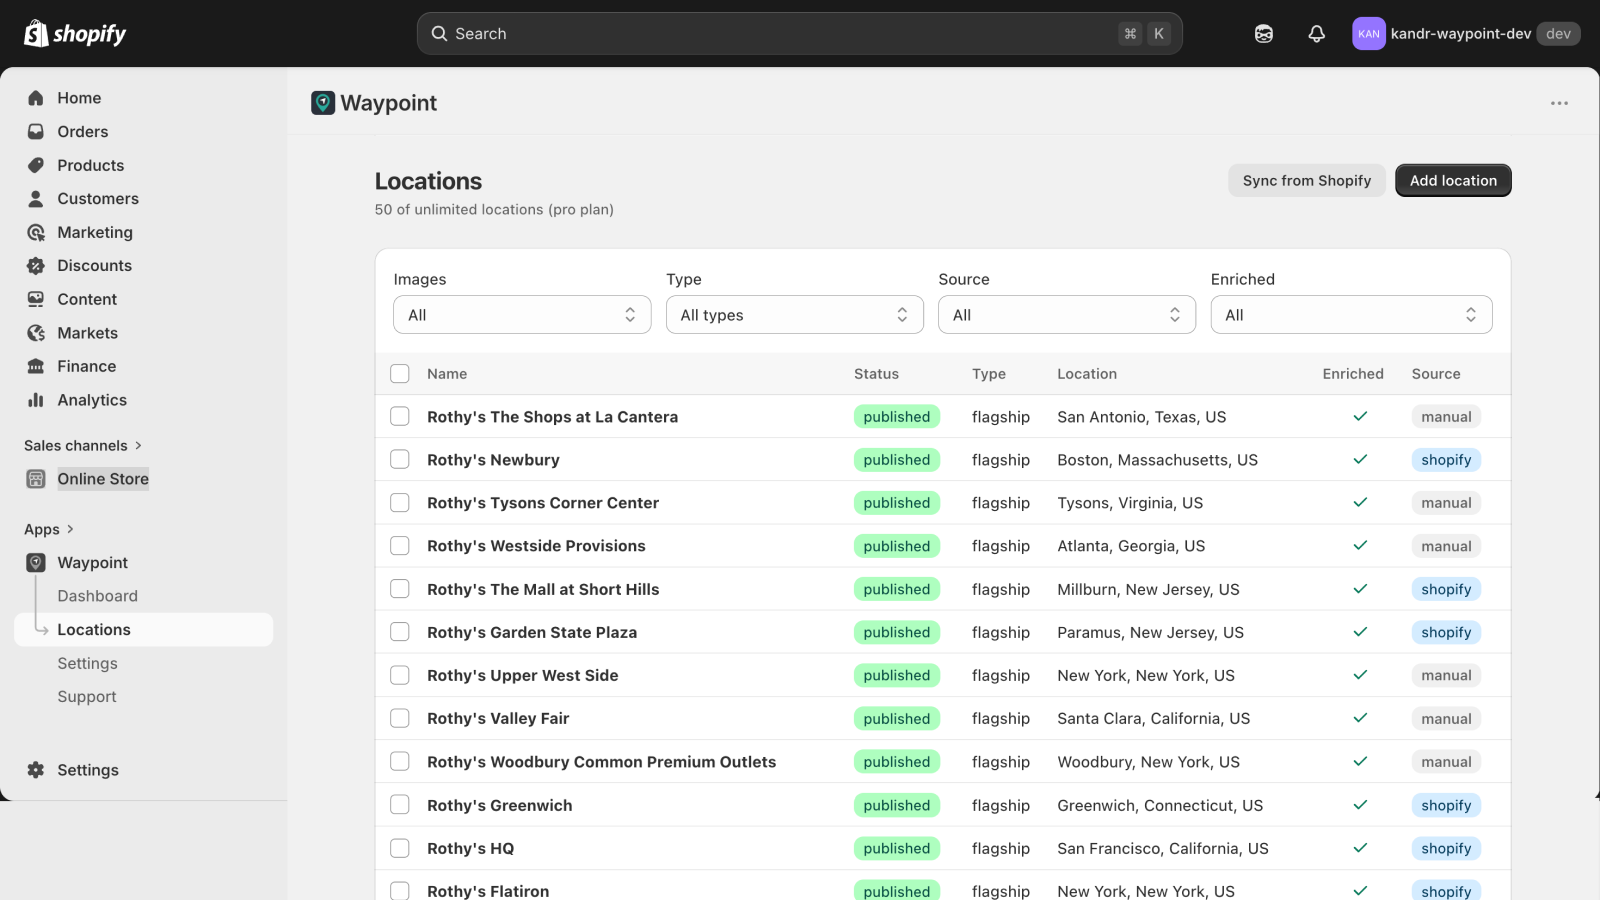Image resolution: width=1600 pixels, height=900 pixels.
Task: Open the notifications bell
Action: (x=1317, y=34)
